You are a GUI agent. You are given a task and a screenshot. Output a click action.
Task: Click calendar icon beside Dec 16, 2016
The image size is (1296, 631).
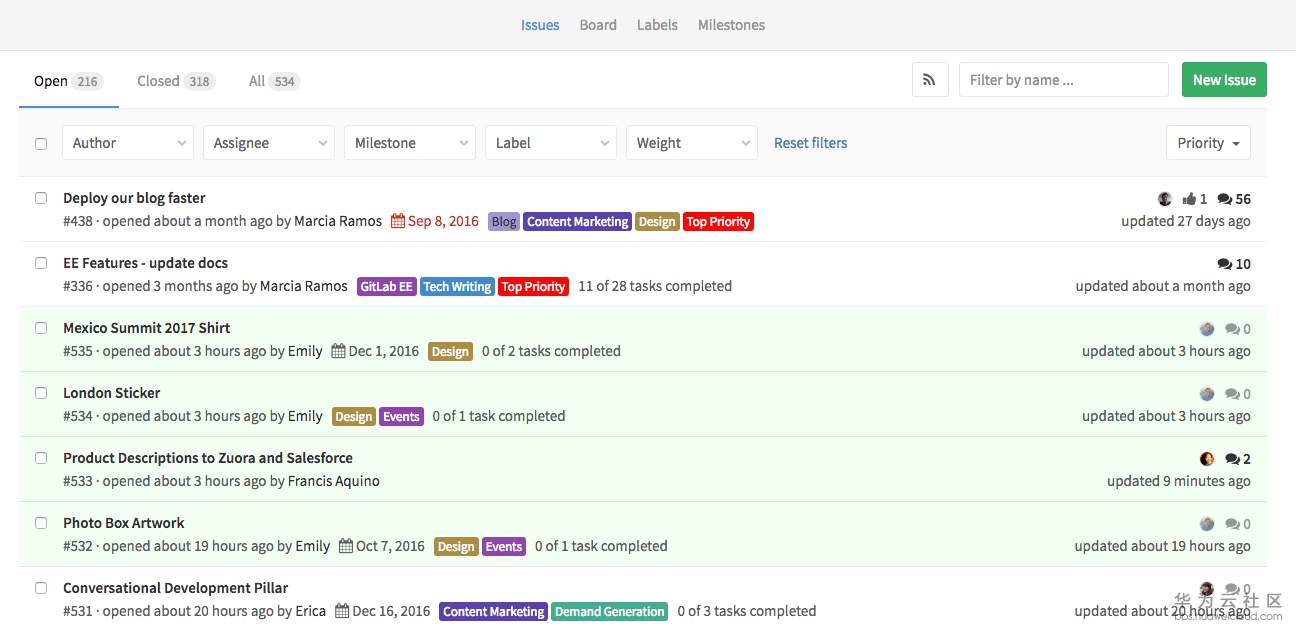(342, 611)
